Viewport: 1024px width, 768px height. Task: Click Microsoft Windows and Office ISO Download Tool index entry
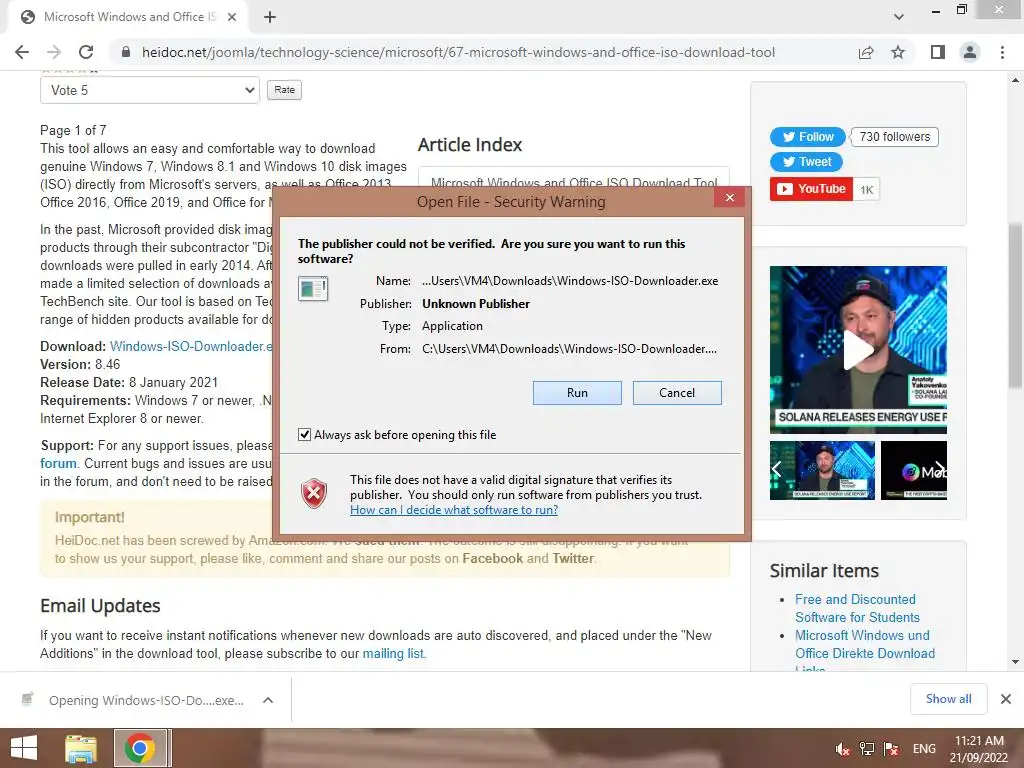coord(573,182)
